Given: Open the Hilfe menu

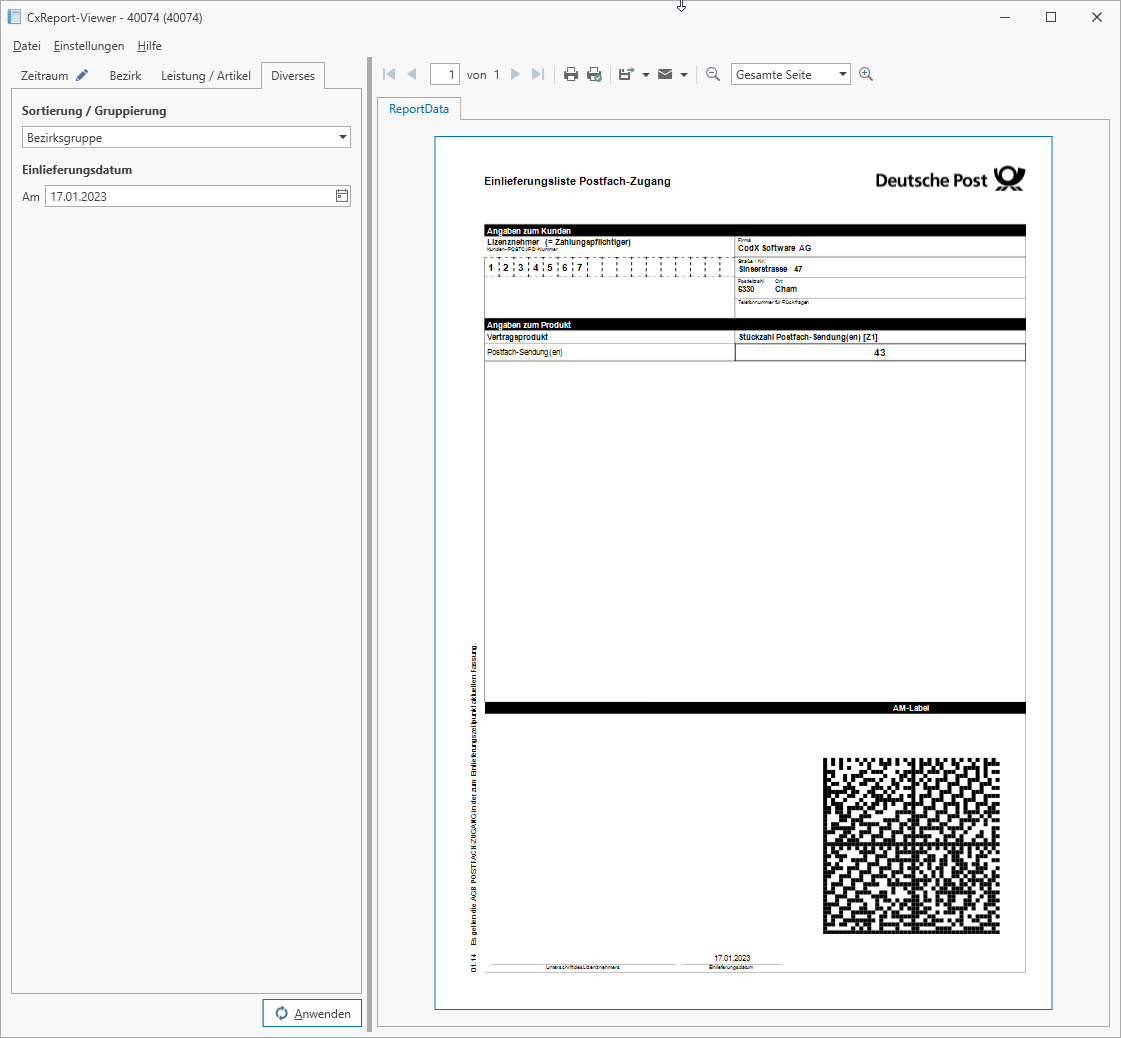Looking at the screenshot, I should coord(149,46).
